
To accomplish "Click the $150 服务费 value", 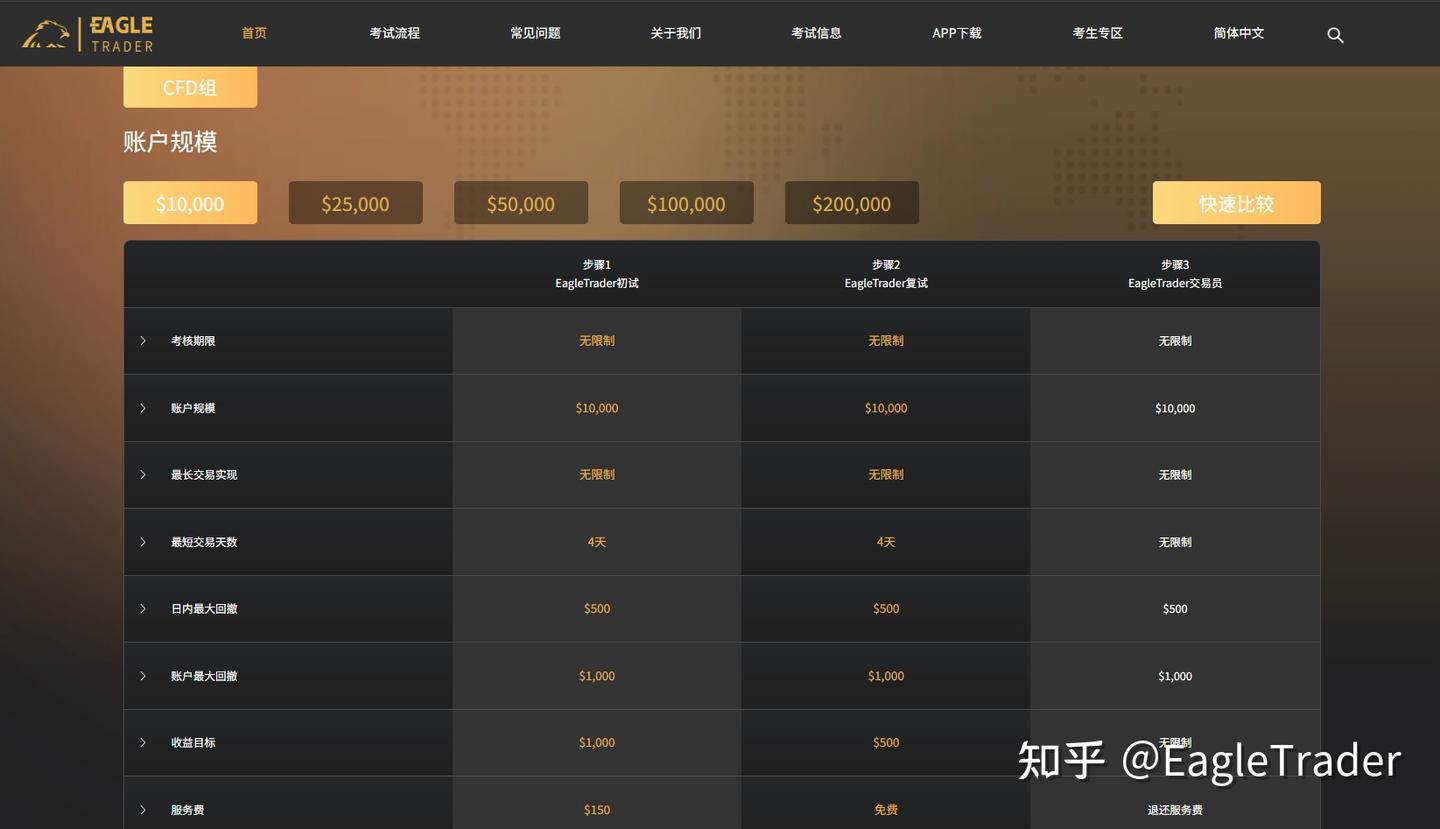I will (x=597, y=810).
